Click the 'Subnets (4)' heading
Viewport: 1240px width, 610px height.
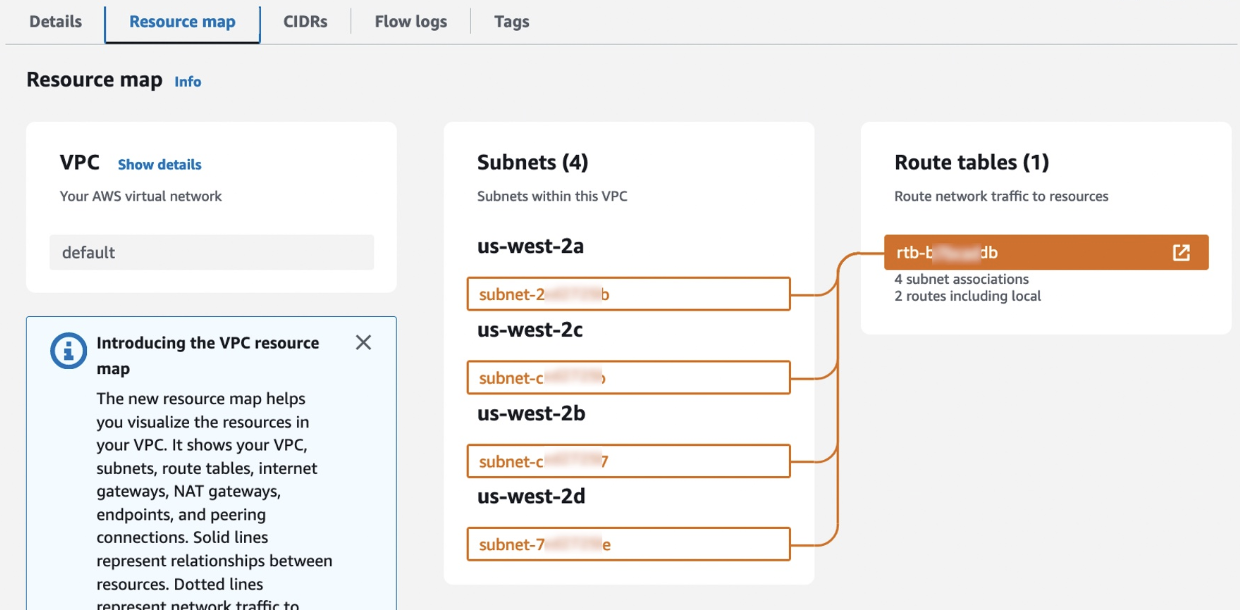coord(532,163)
